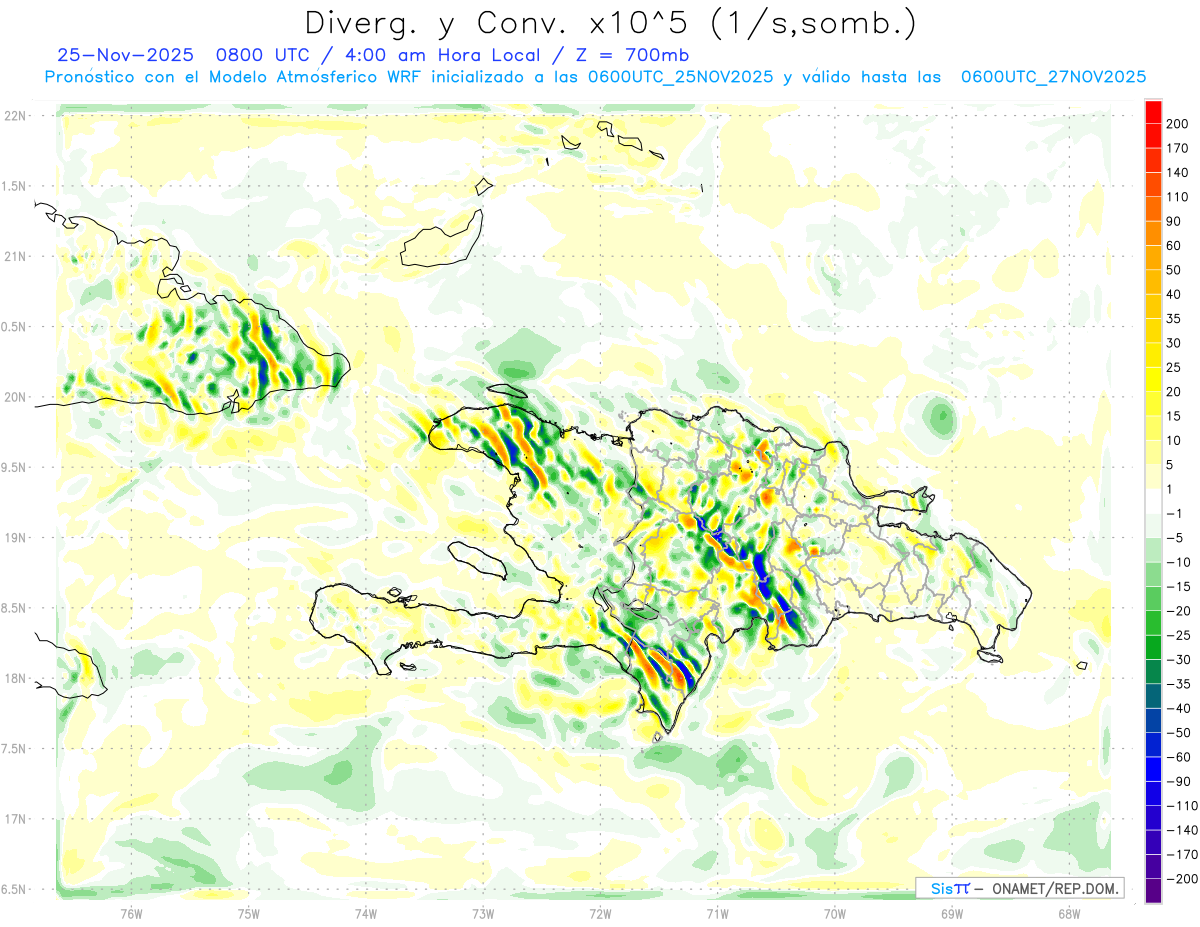This screenshot has width=1200, height=927.
Task: Select the date text "25-Nov-2025"
Action: [x=126, y=55]
